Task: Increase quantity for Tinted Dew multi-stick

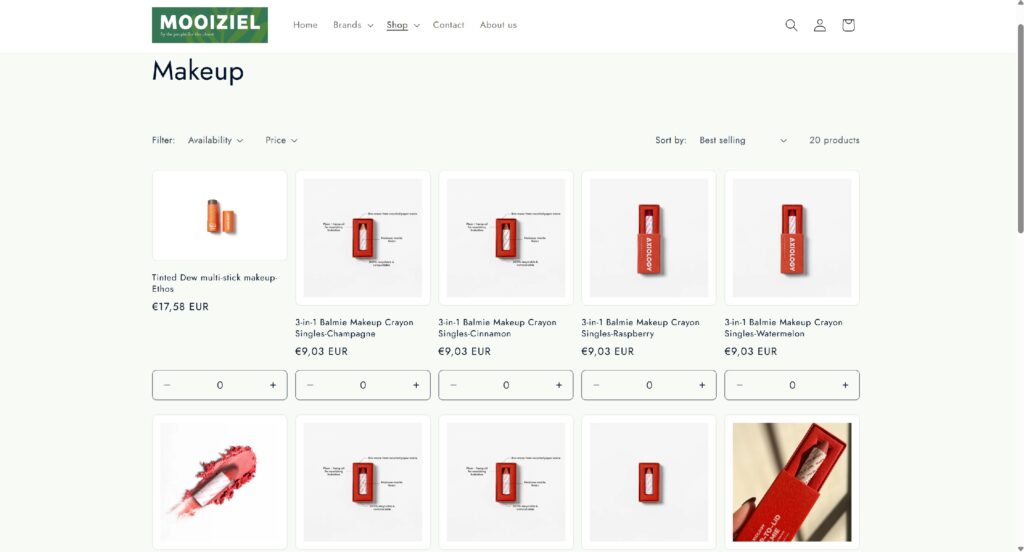Action: point(273,385)
